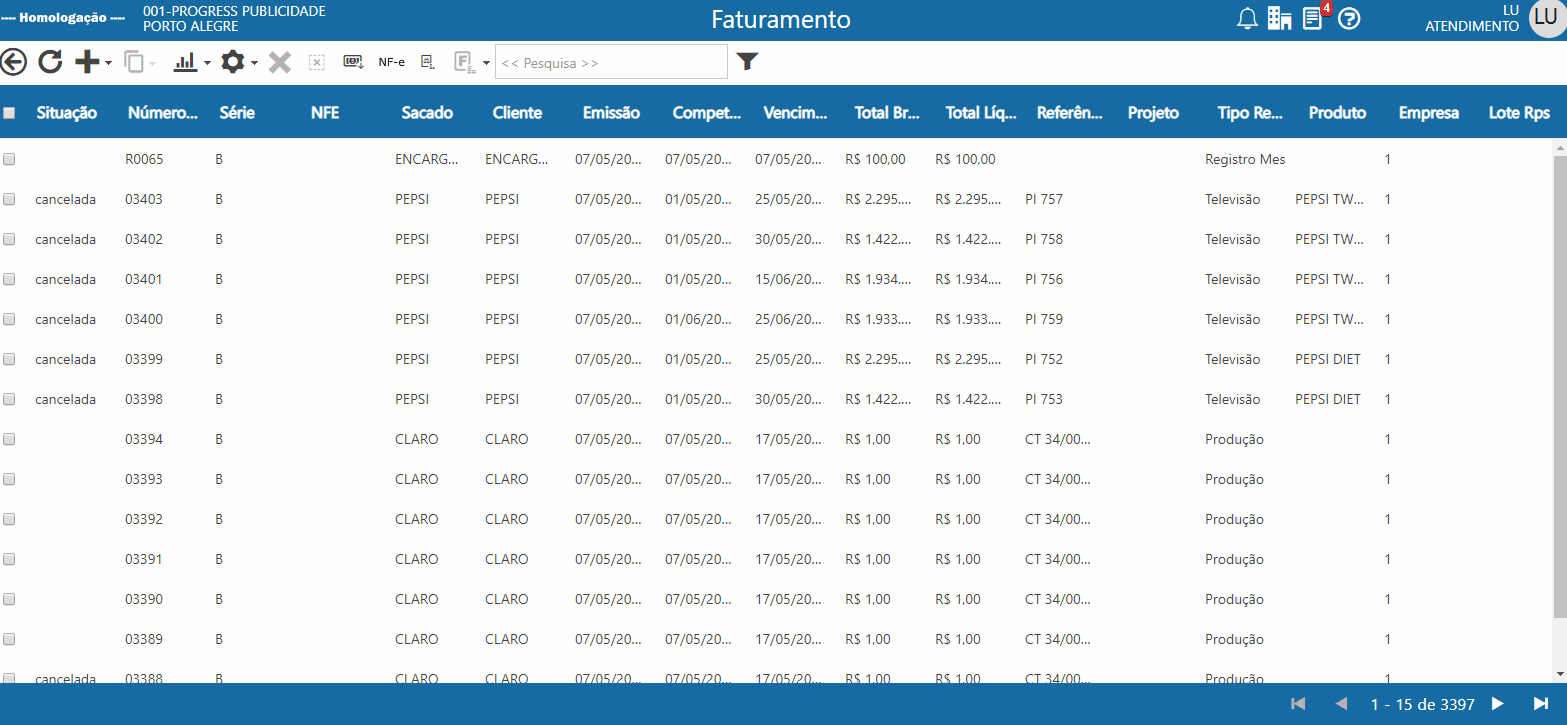Screen dimensions: 1567x725
Task: Focus the Pesquisa search field
Action: click(x=611, y=62)
